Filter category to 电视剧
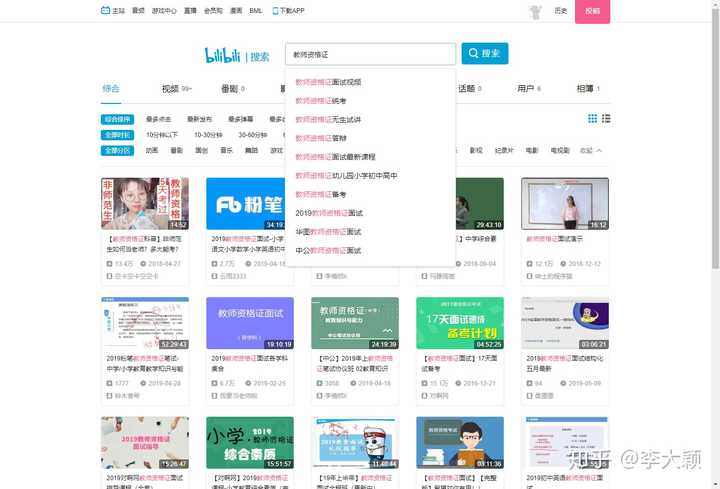 560,151
